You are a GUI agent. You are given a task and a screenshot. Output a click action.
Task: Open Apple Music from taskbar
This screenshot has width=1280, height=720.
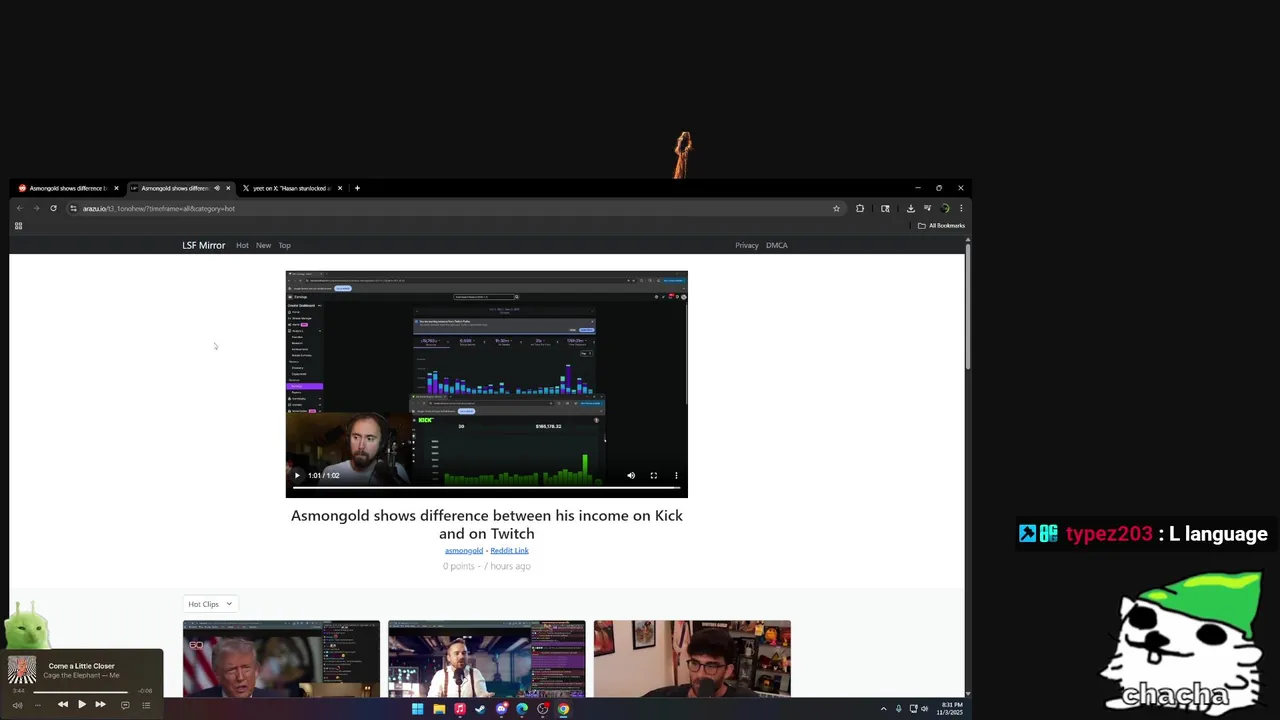pyautogui.click(x=460, y=709)
